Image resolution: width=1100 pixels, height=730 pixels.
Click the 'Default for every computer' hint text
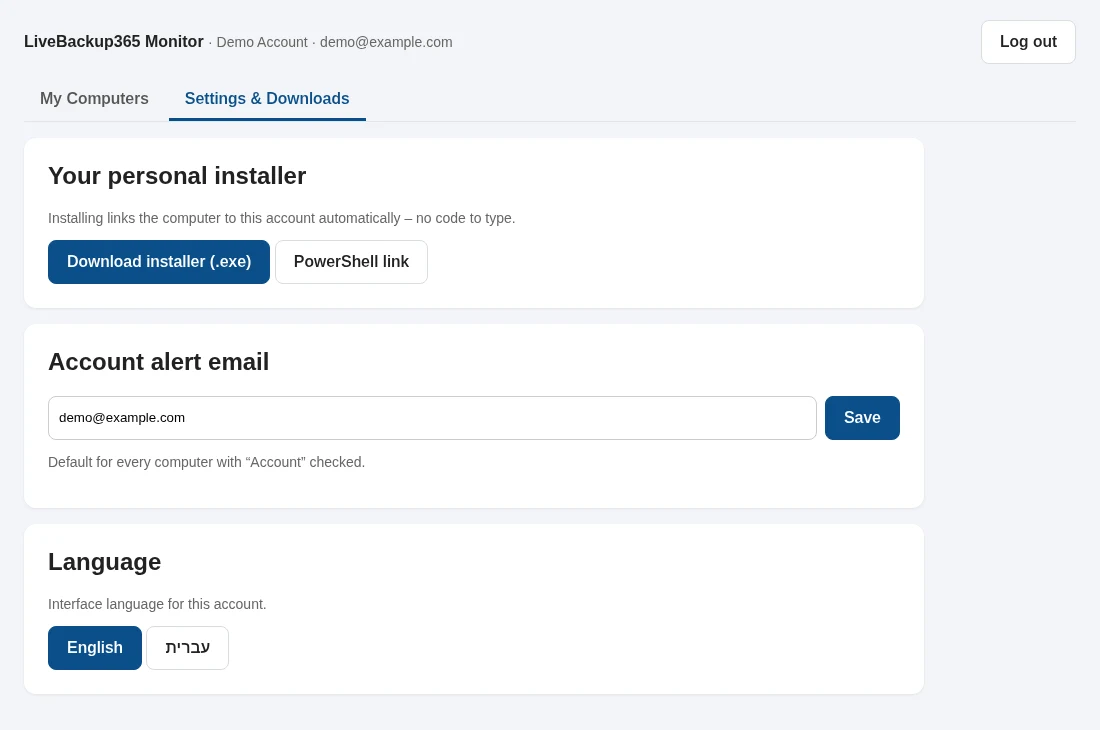(x=206, y=462)
